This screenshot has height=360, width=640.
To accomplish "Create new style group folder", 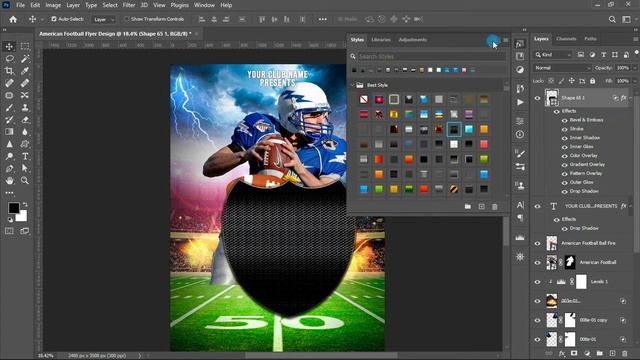I will (x=468, y=207).
